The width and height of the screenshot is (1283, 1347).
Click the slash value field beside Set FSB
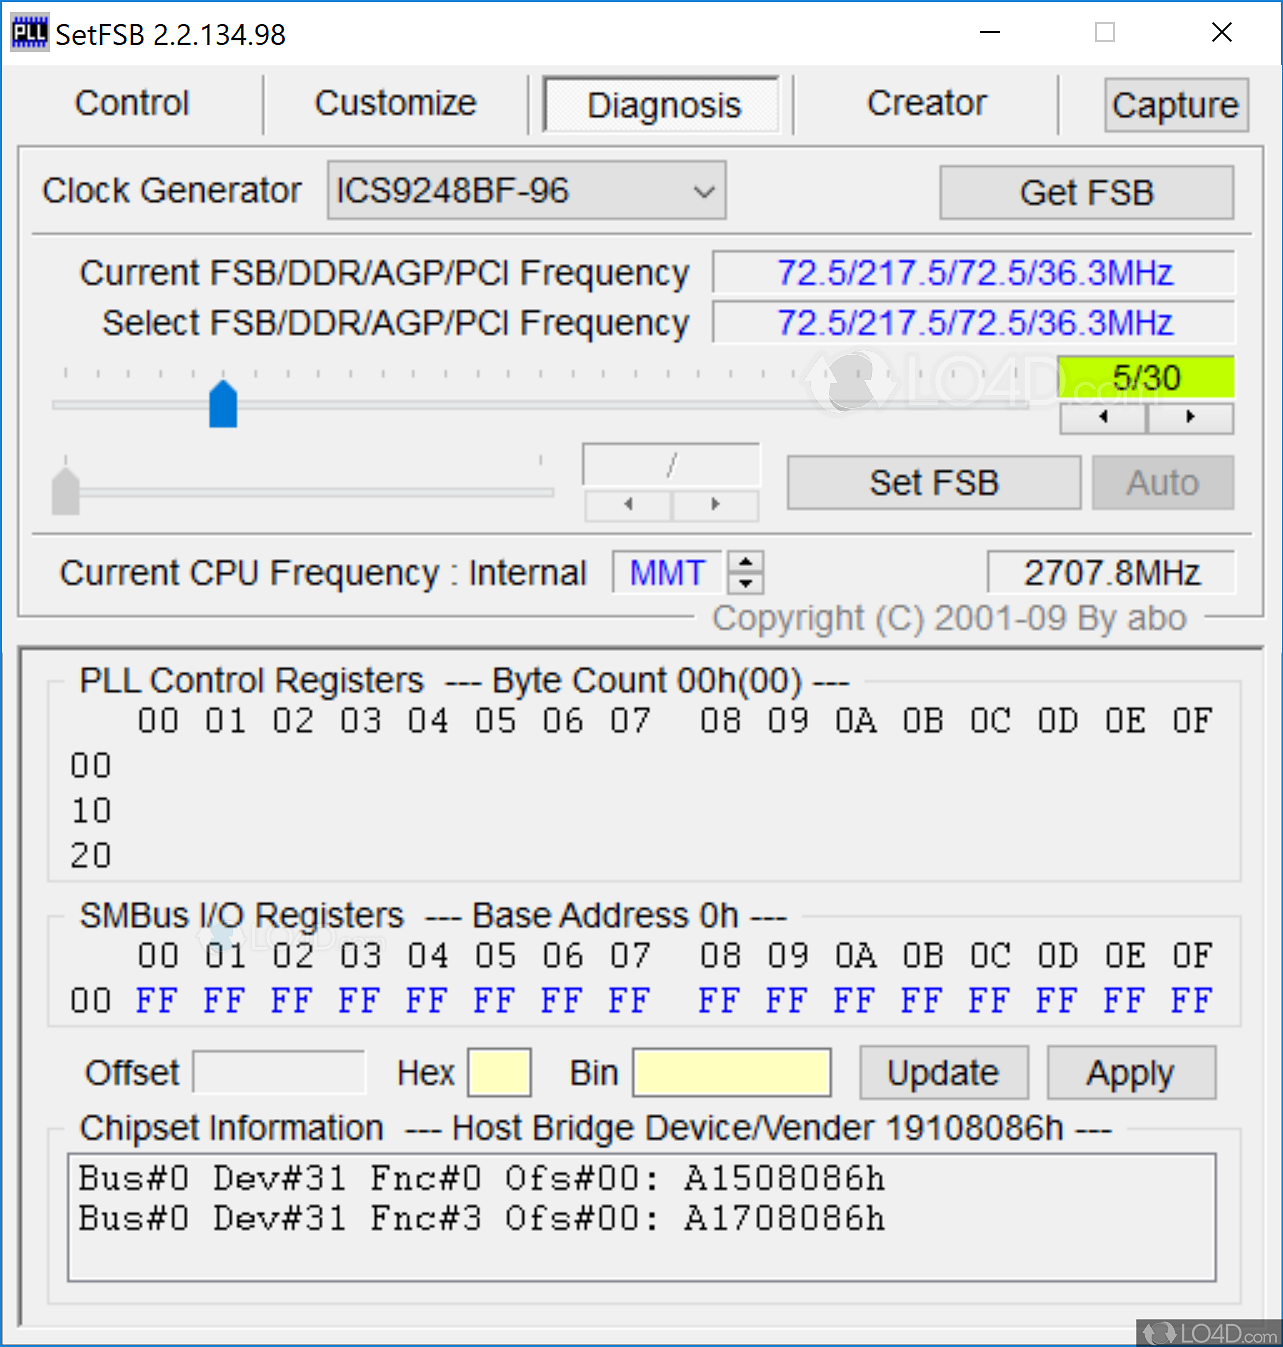pos(671,465)
